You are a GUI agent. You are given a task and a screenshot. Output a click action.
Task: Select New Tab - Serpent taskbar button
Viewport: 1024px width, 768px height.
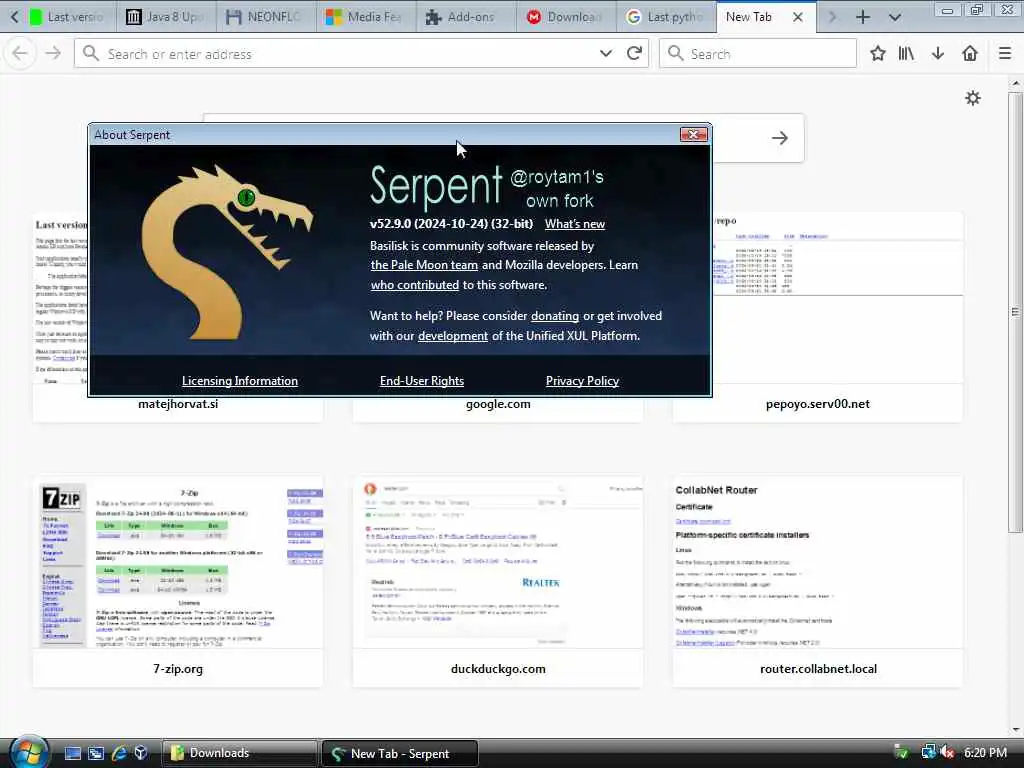400,754
